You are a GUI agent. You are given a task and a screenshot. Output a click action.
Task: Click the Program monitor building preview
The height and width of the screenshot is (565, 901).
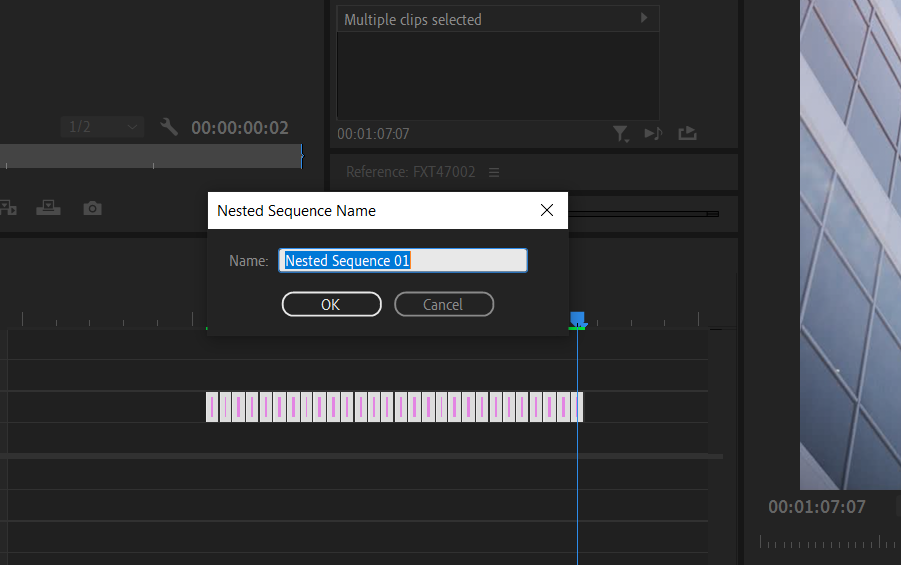click(850, 244)
